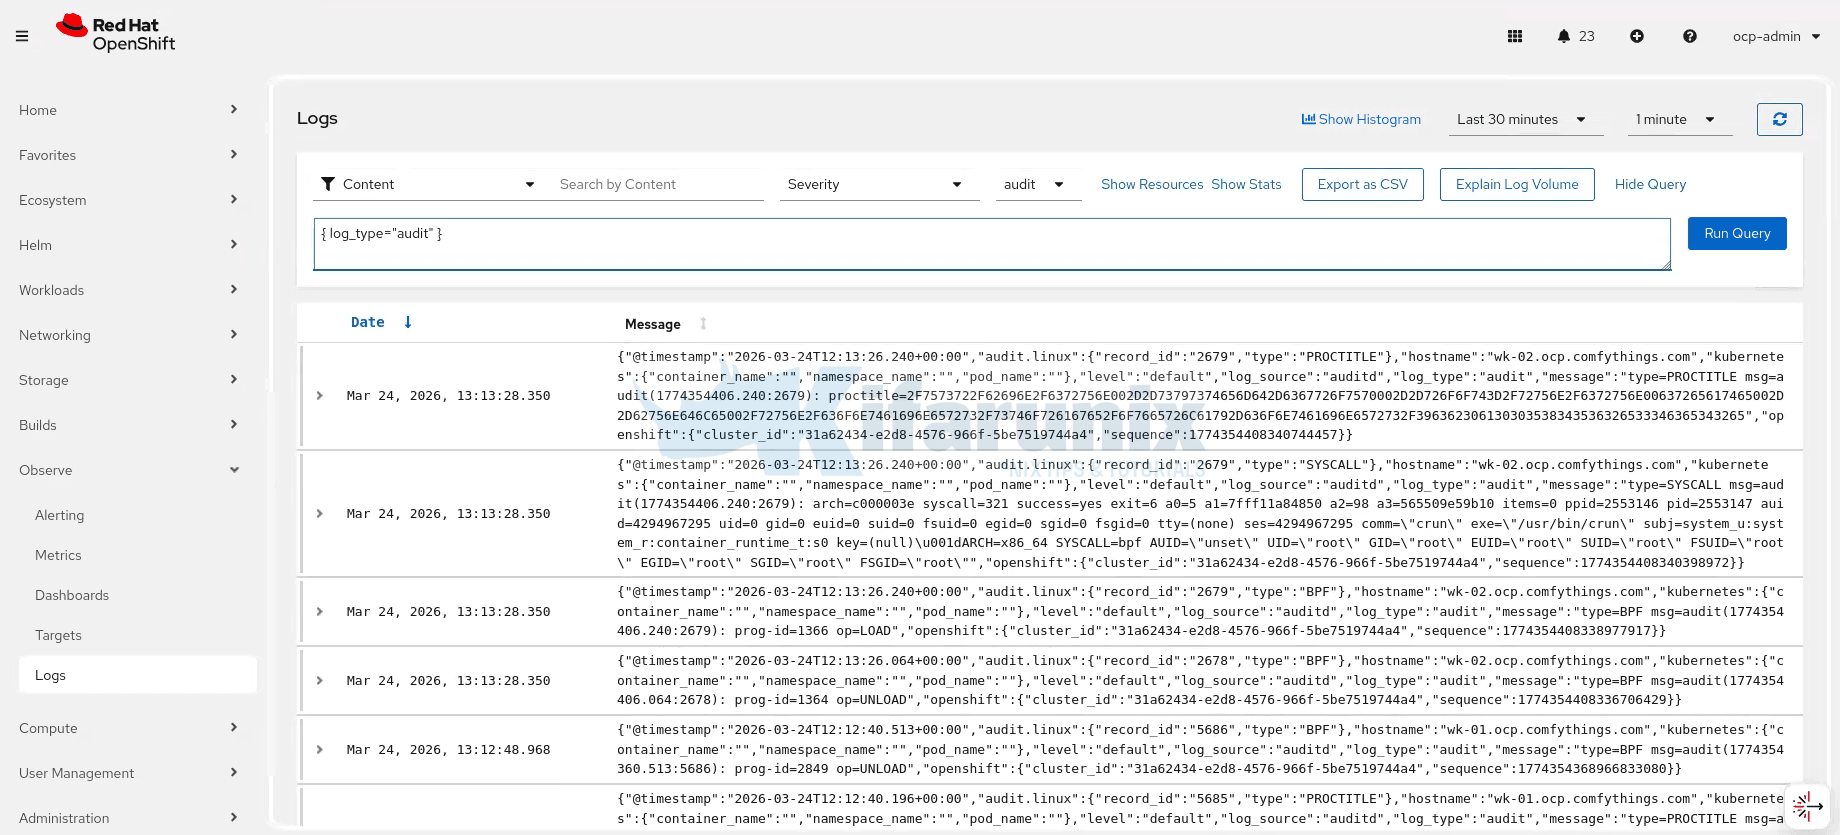Image resolution: width=1840 pixels, height=835 pixels.
Task: Collapse the Observe navigation section
Action: tap(128, 470)
